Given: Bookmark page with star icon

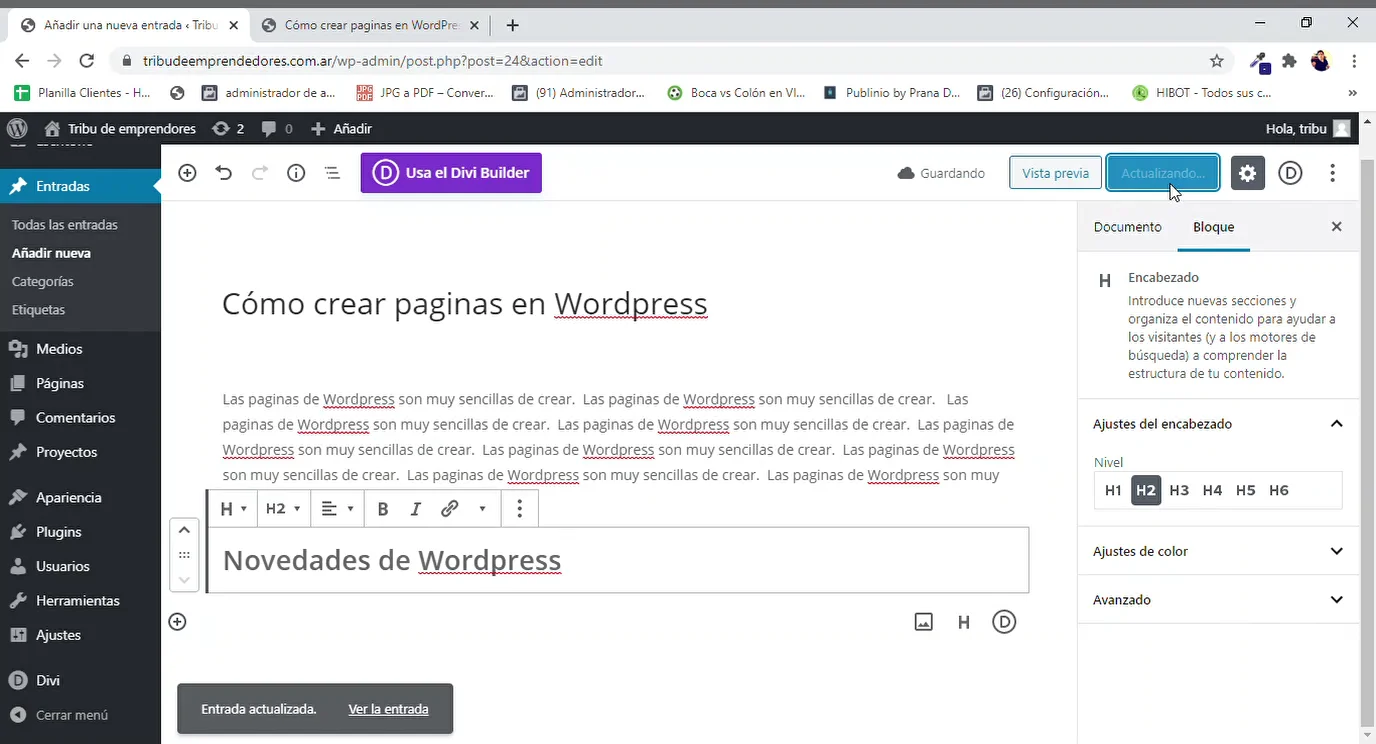Looking at the screenshot, I should click(x=1216, y=61).
